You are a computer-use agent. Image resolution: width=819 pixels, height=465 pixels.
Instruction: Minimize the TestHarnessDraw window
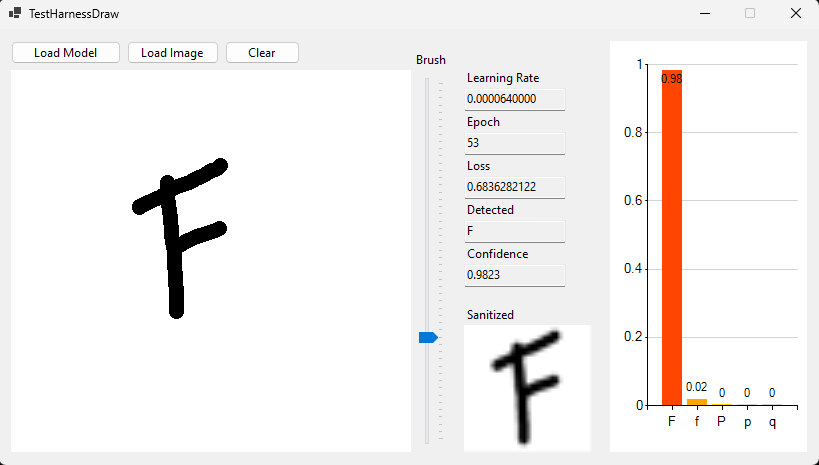[x=705, y=14]
